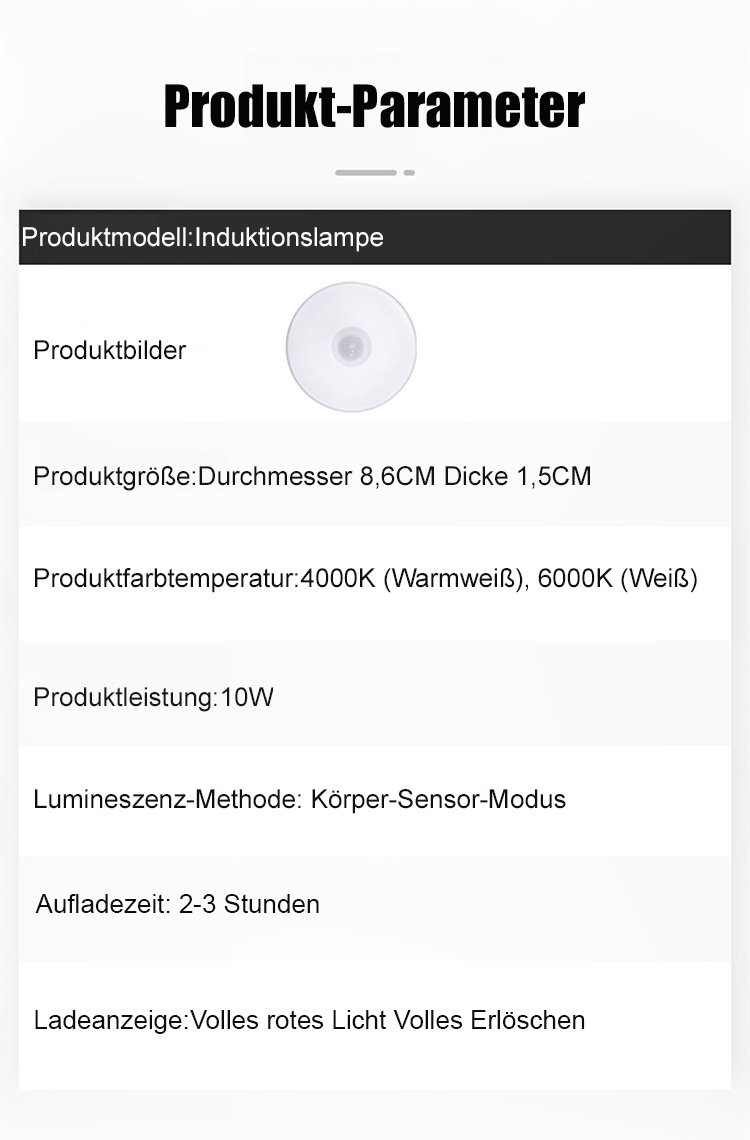Click the Produktleistung:10W row text
750x1140 pixels.
(x=153, y=697)
